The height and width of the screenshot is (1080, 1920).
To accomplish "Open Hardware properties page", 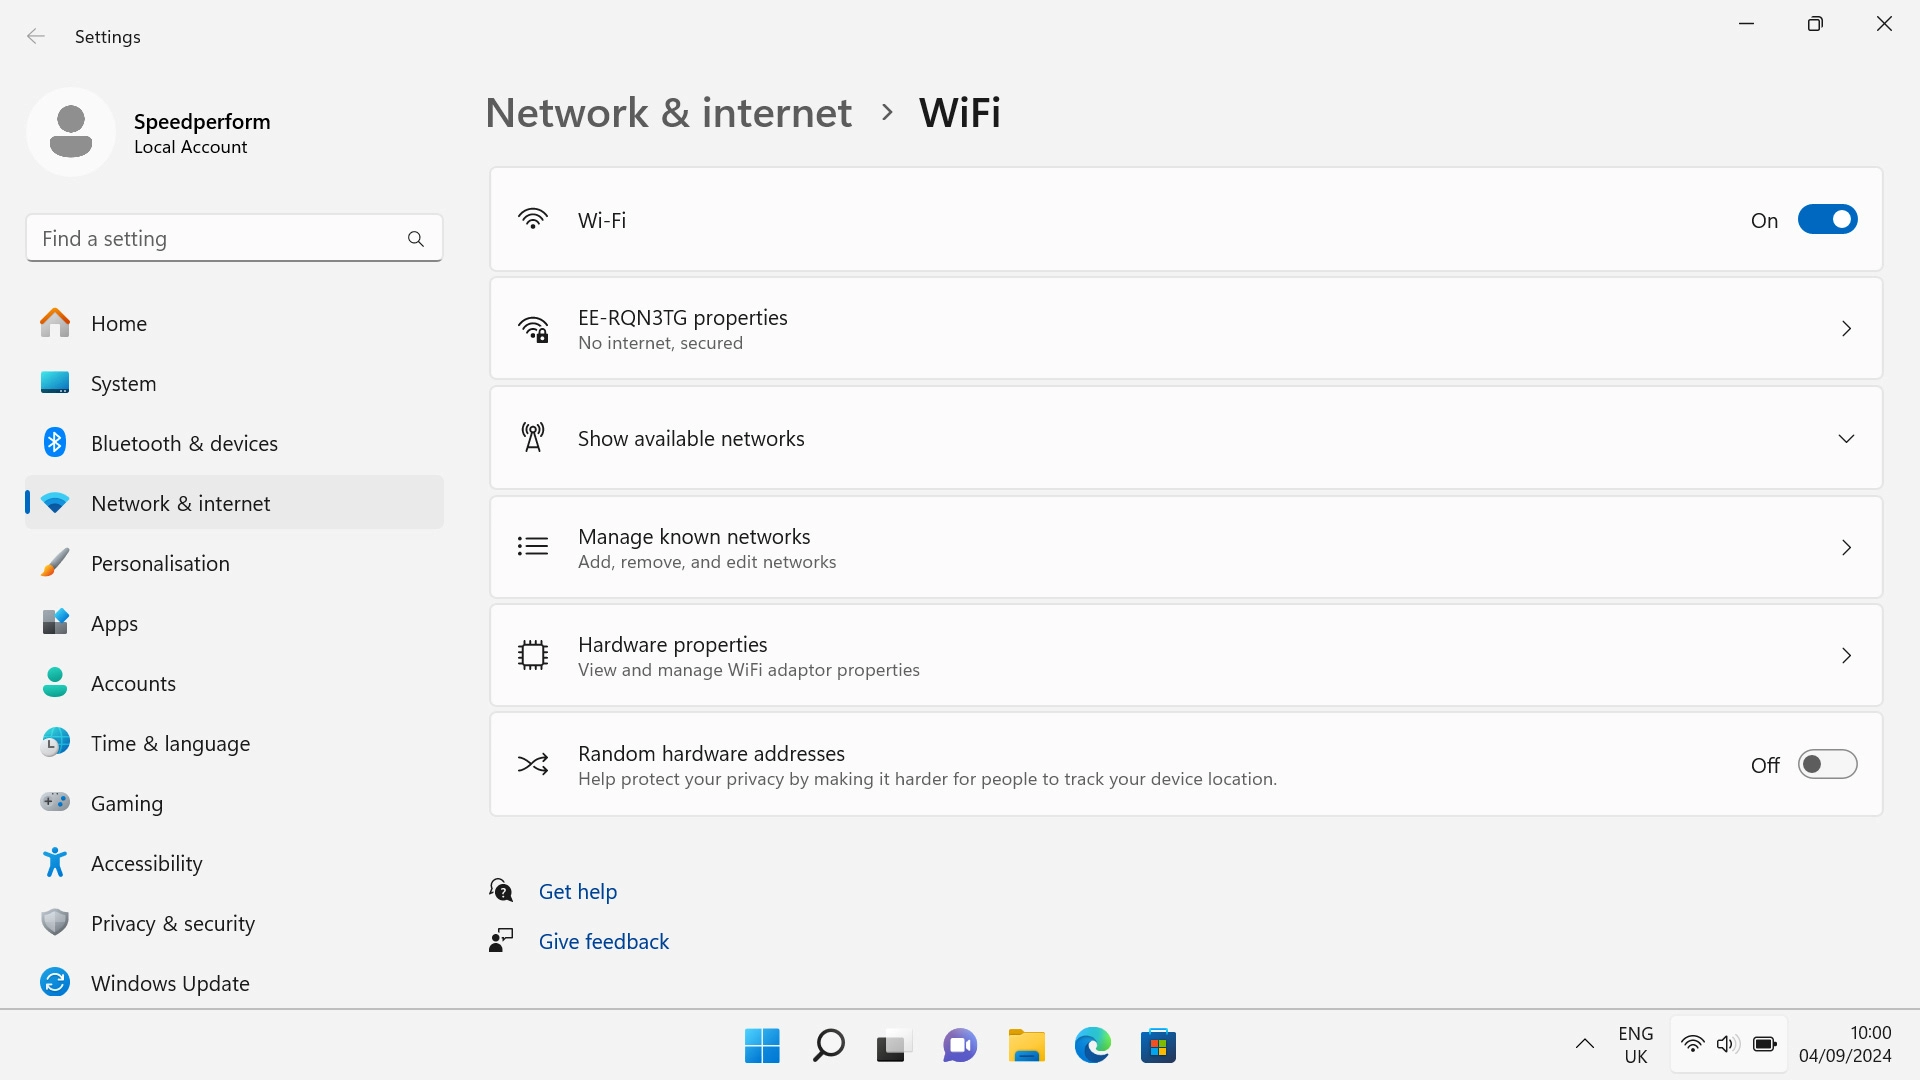I will tap(1846, 655).
